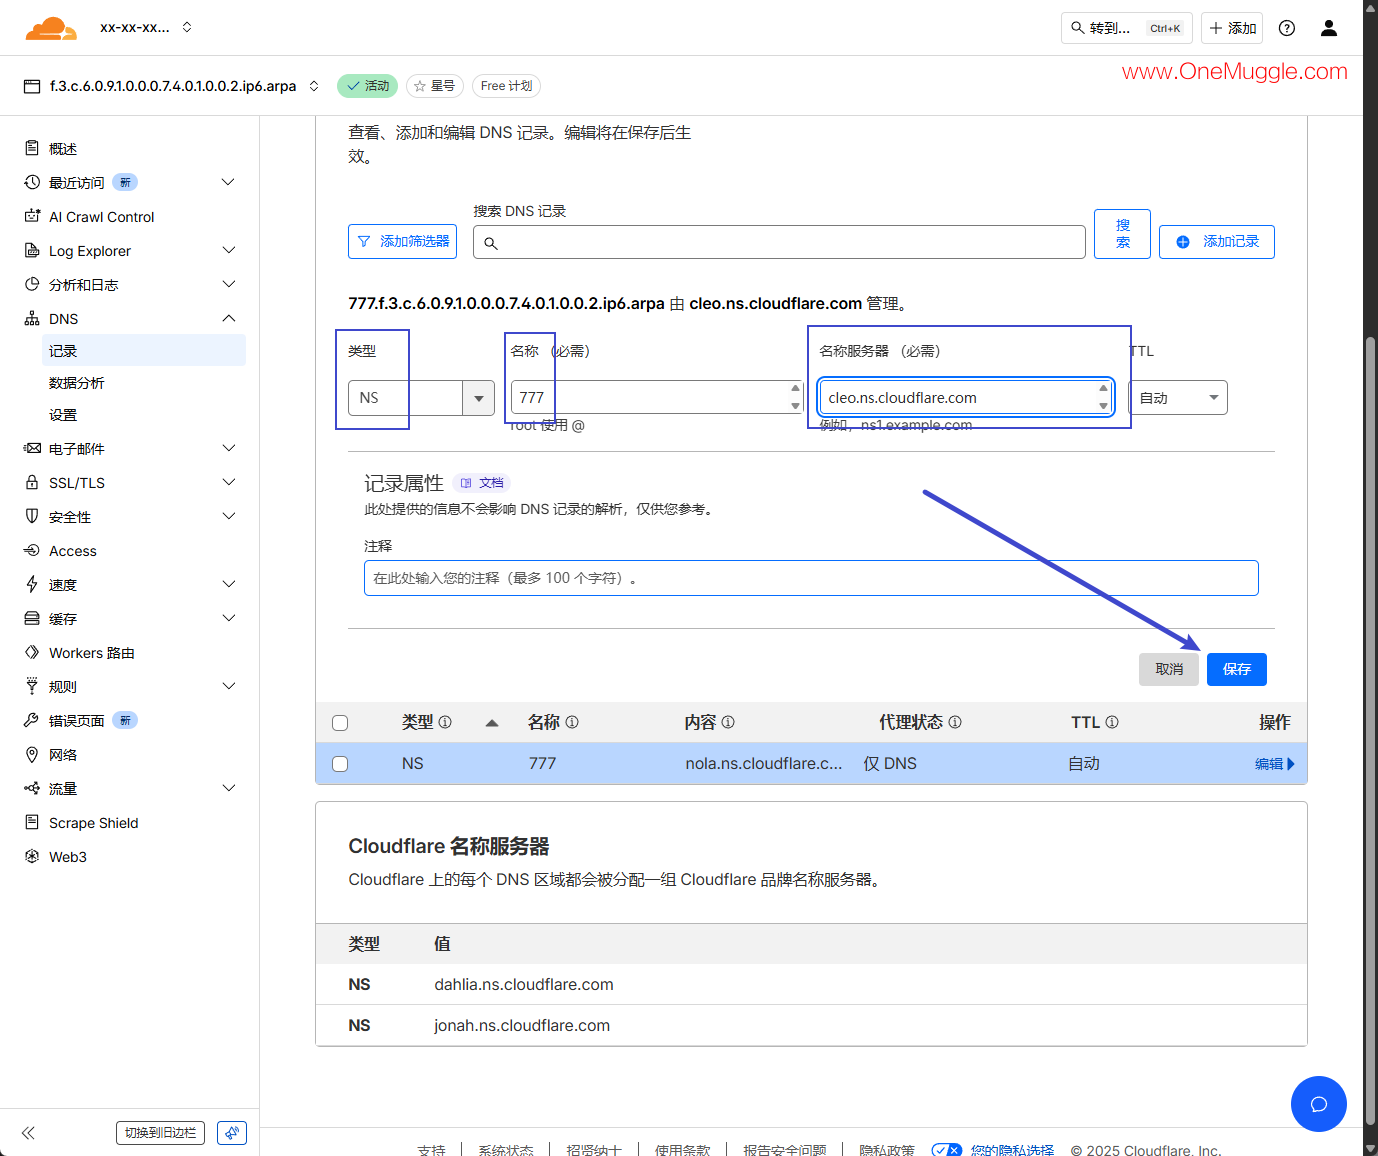Expand 安全性 section
1378x1156 pixels.
click(228, 516)
